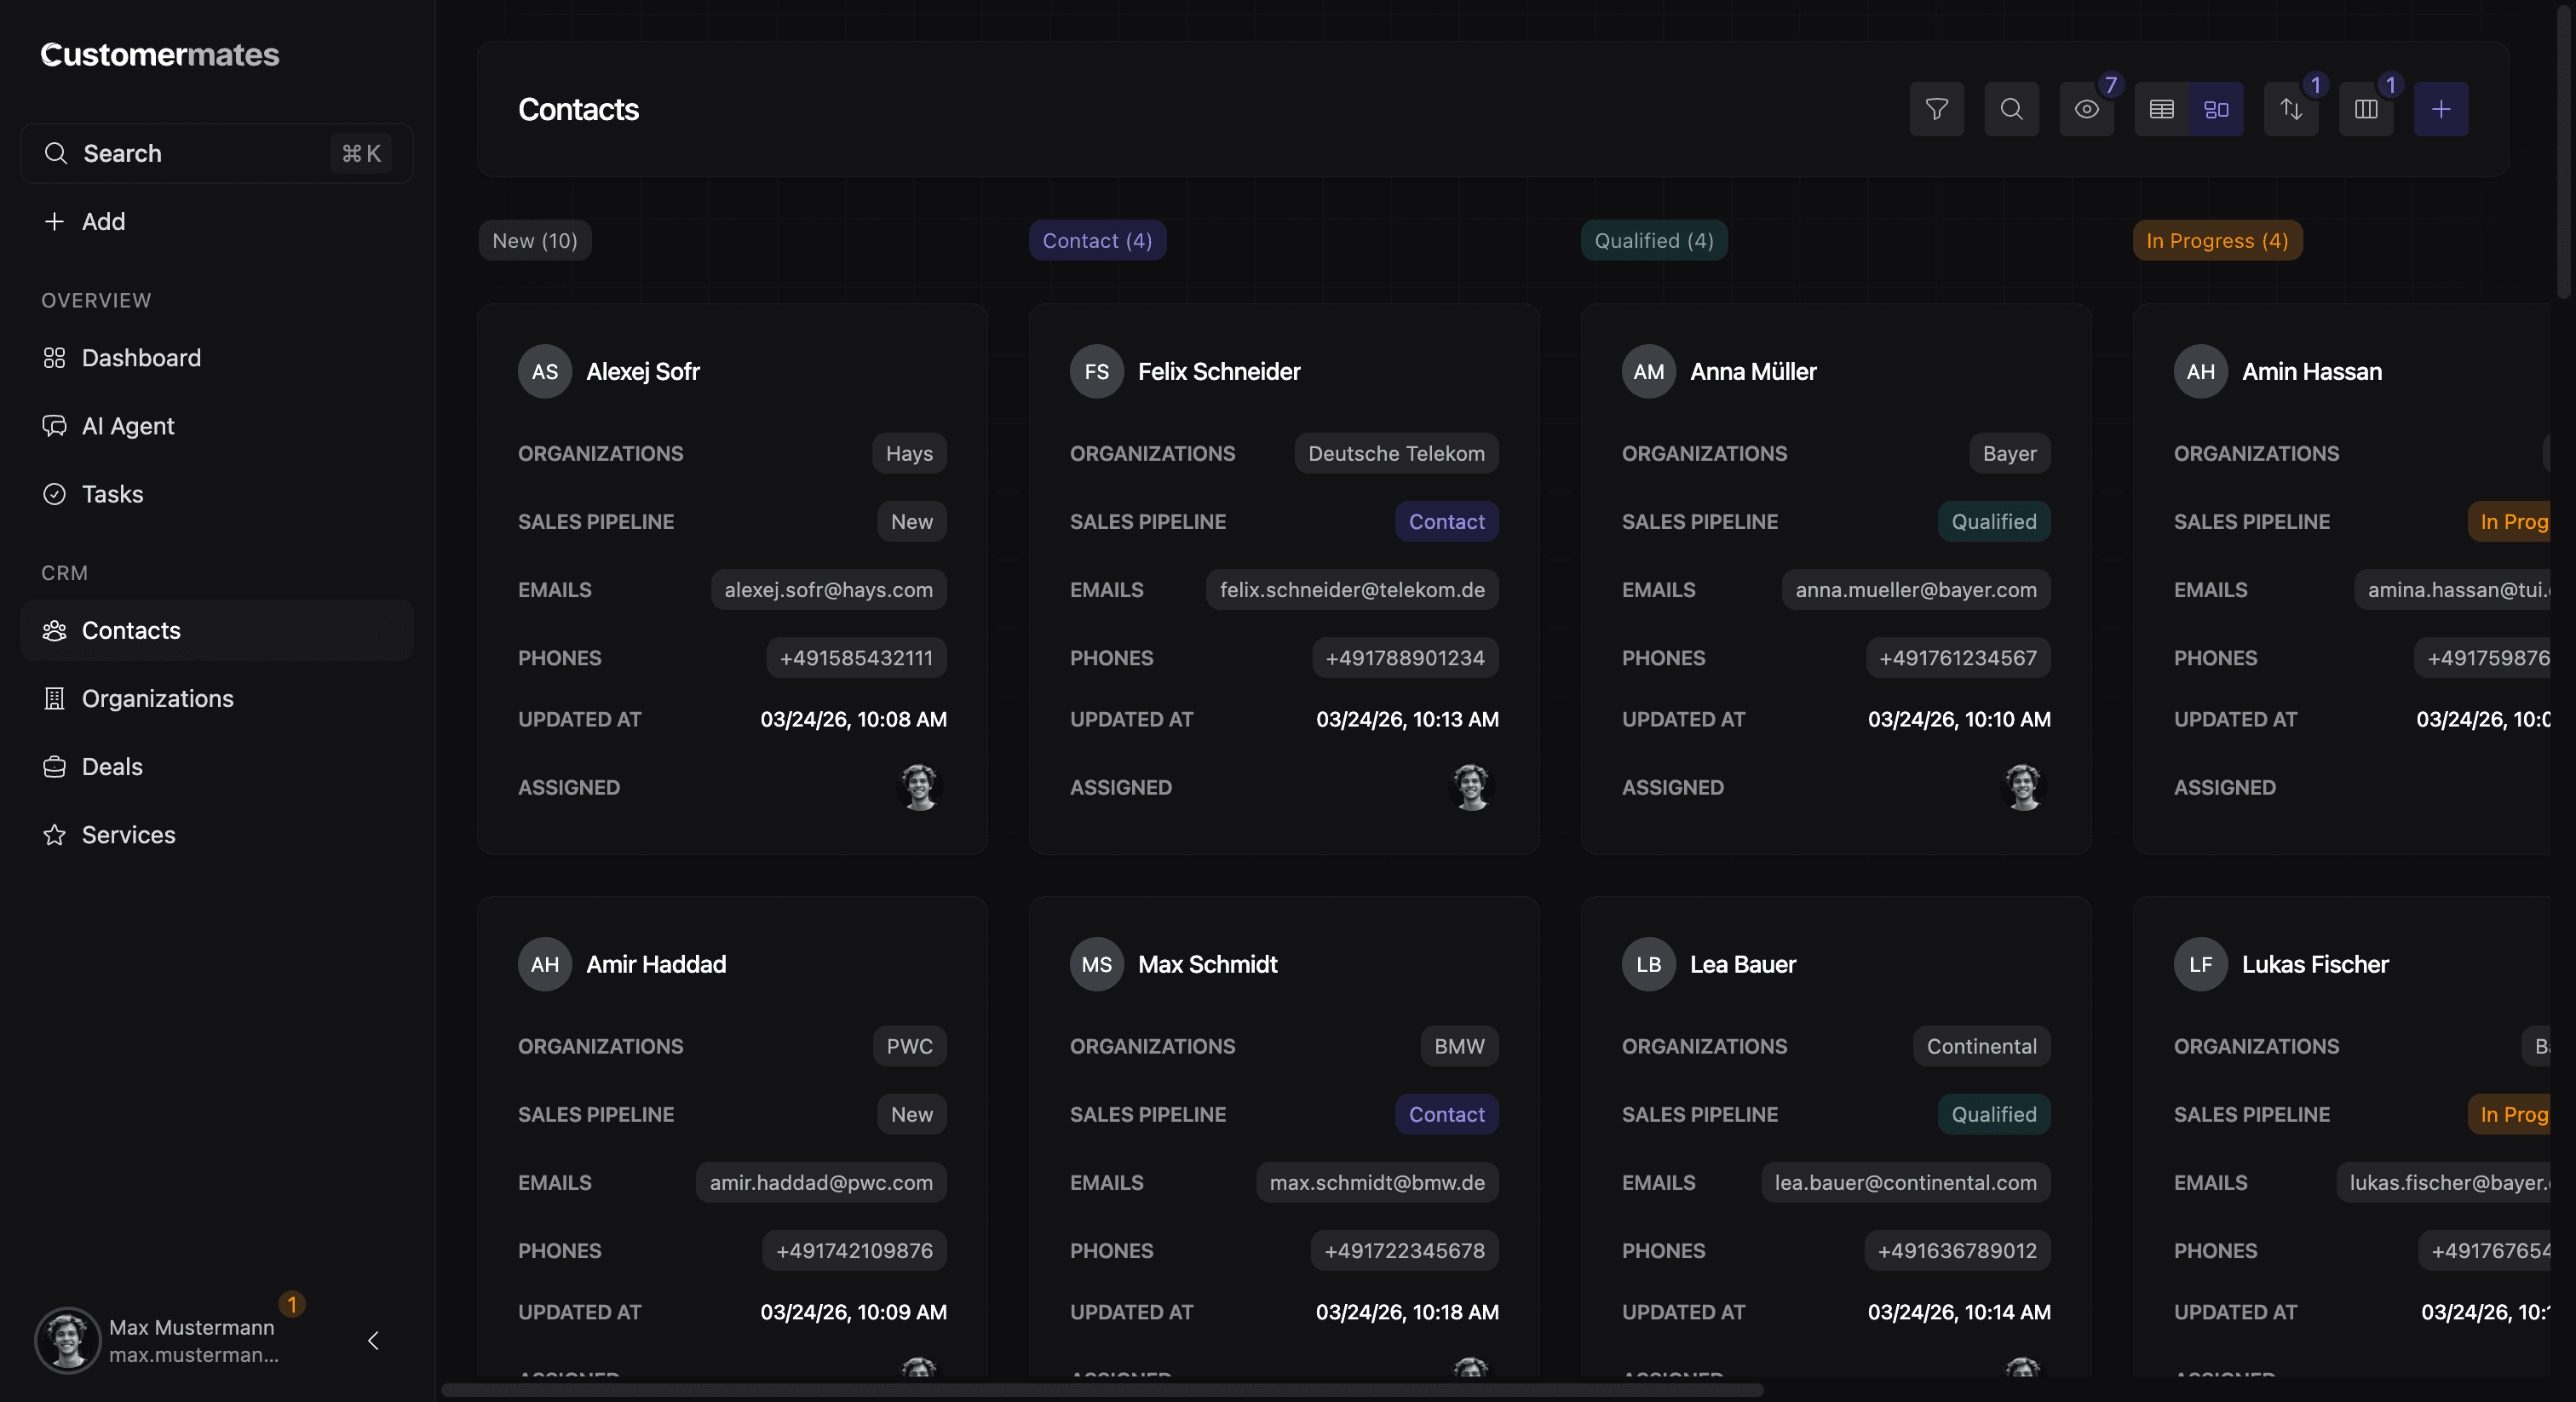Screen dimensions: 2576x1402
Task: Switch to table view layout
Action: tap(2161, 109)
